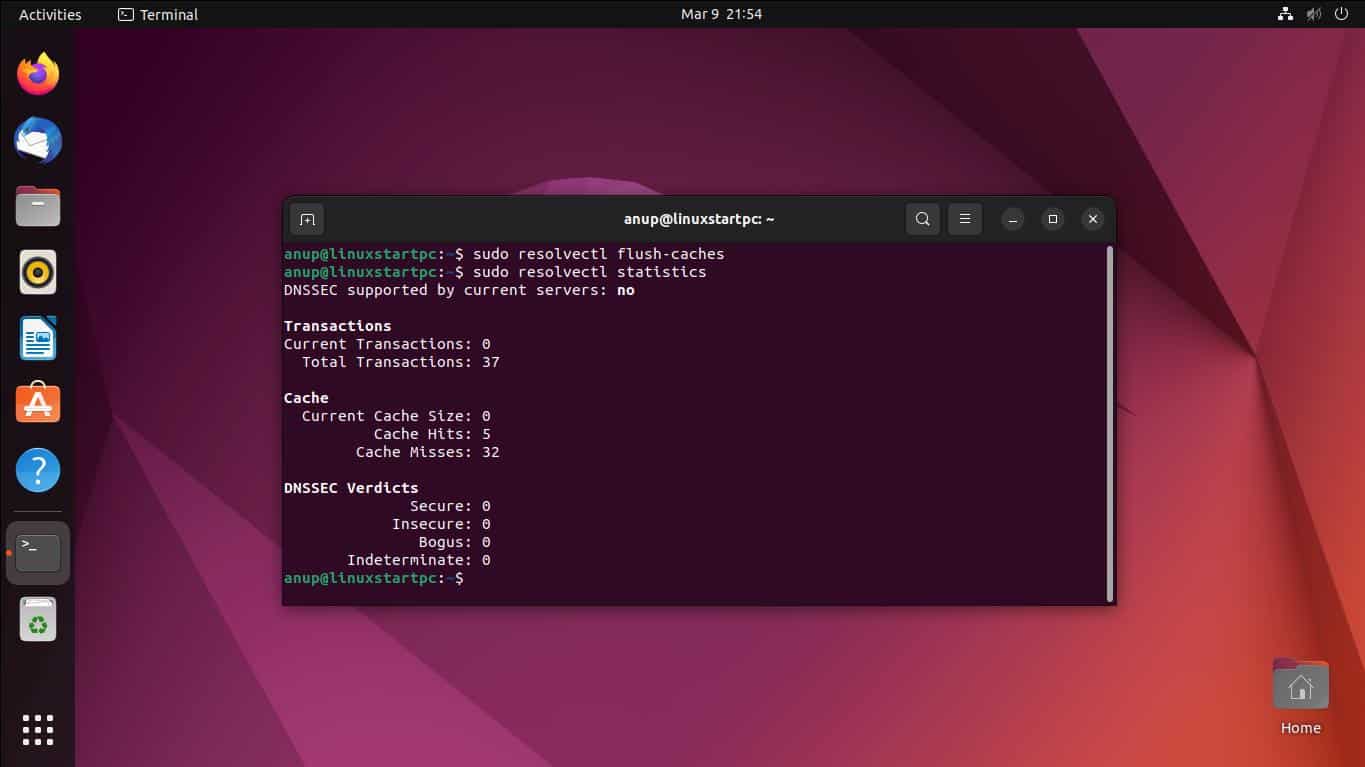Click the 'Transactions' heading
1365x767 pixels.
coord(337,326)
